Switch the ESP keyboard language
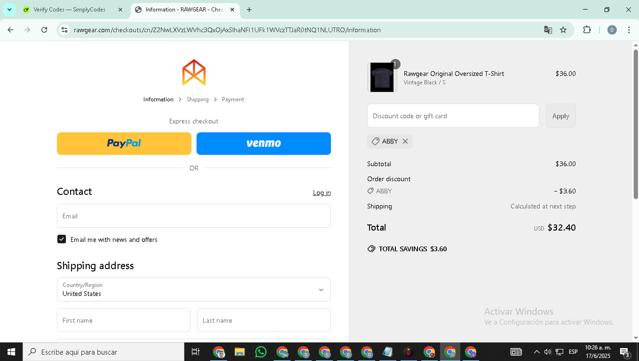Viewport: 639px width, 361px height. pos(573,352)
